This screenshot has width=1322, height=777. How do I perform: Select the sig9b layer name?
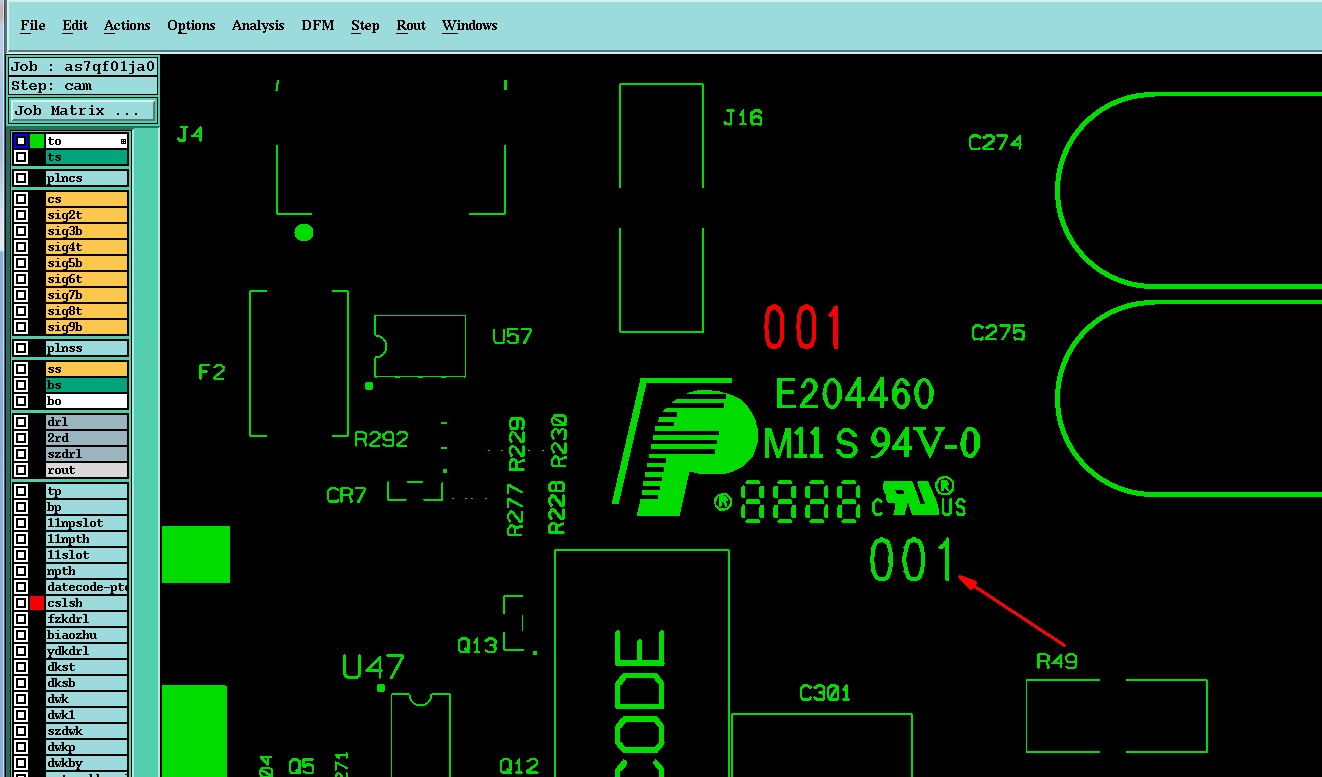point(87,327)
